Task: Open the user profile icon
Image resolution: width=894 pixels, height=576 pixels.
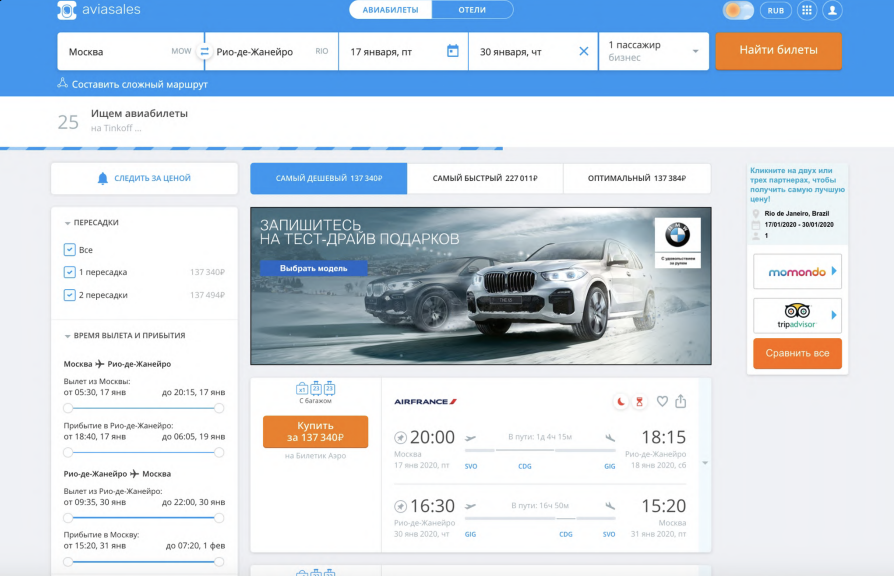Action: tap(831, 10)
